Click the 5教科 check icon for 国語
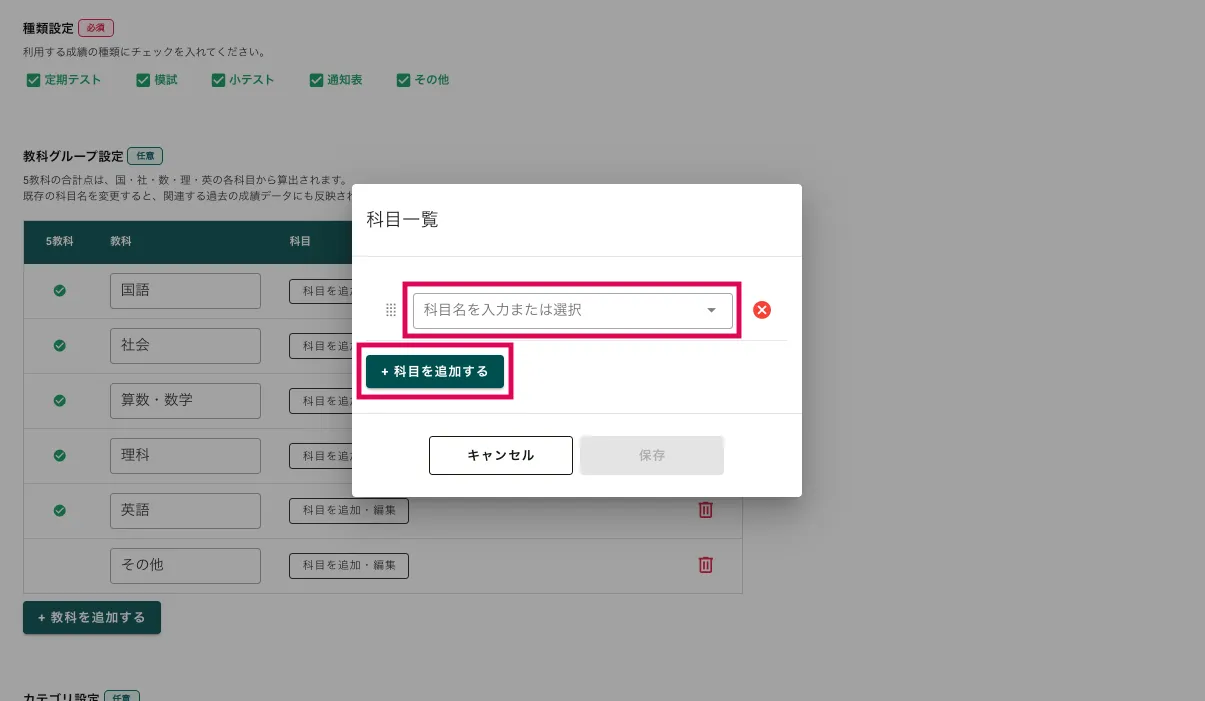The height and width of the screenshot is (701, 1205). click(x=59, y=291)
